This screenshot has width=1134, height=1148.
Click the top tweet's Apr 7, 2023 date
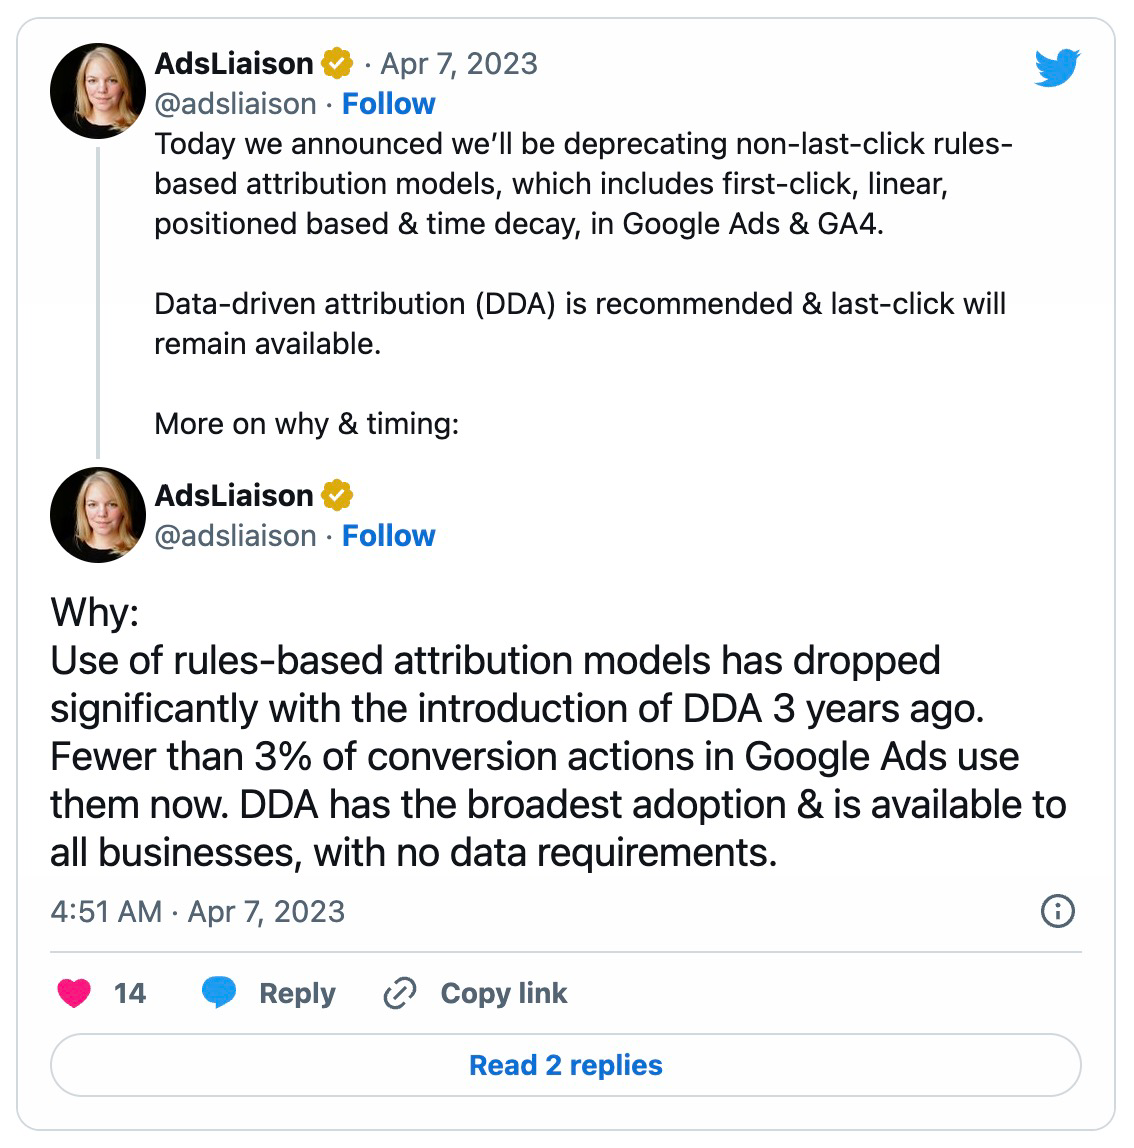coord(459,64)
